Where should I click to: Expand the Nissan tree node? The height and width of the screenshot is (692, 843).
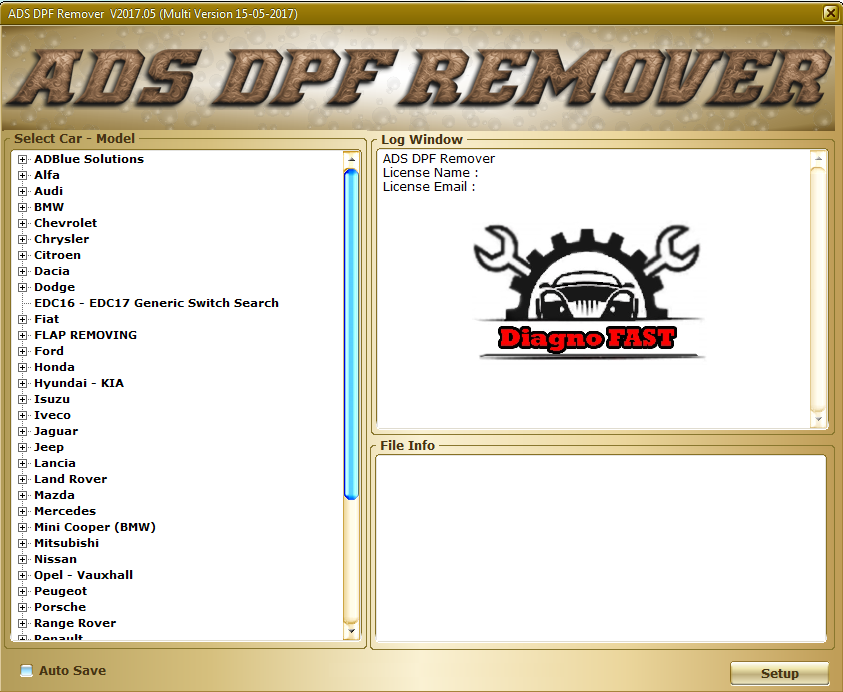23,559
